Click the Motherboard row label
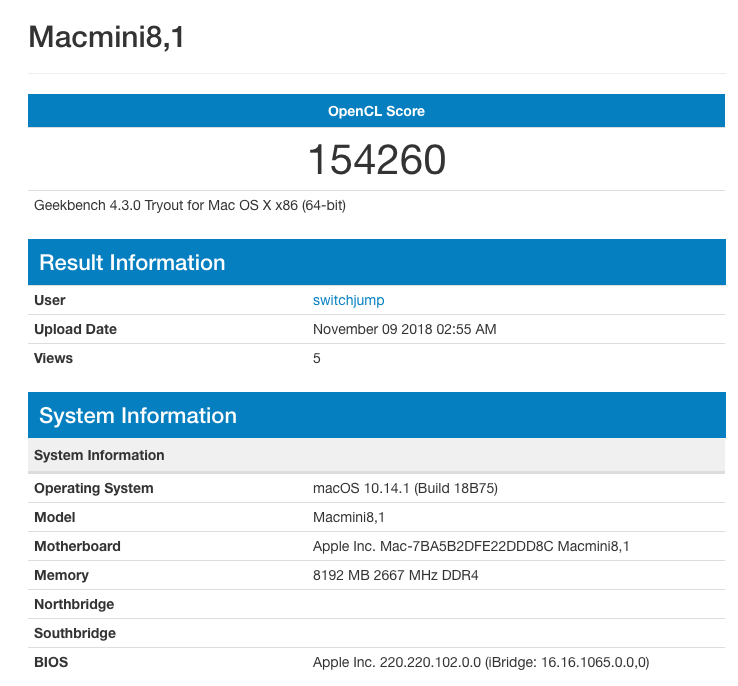The height and width of the screenshot is (686, 738). pos(77,546)
